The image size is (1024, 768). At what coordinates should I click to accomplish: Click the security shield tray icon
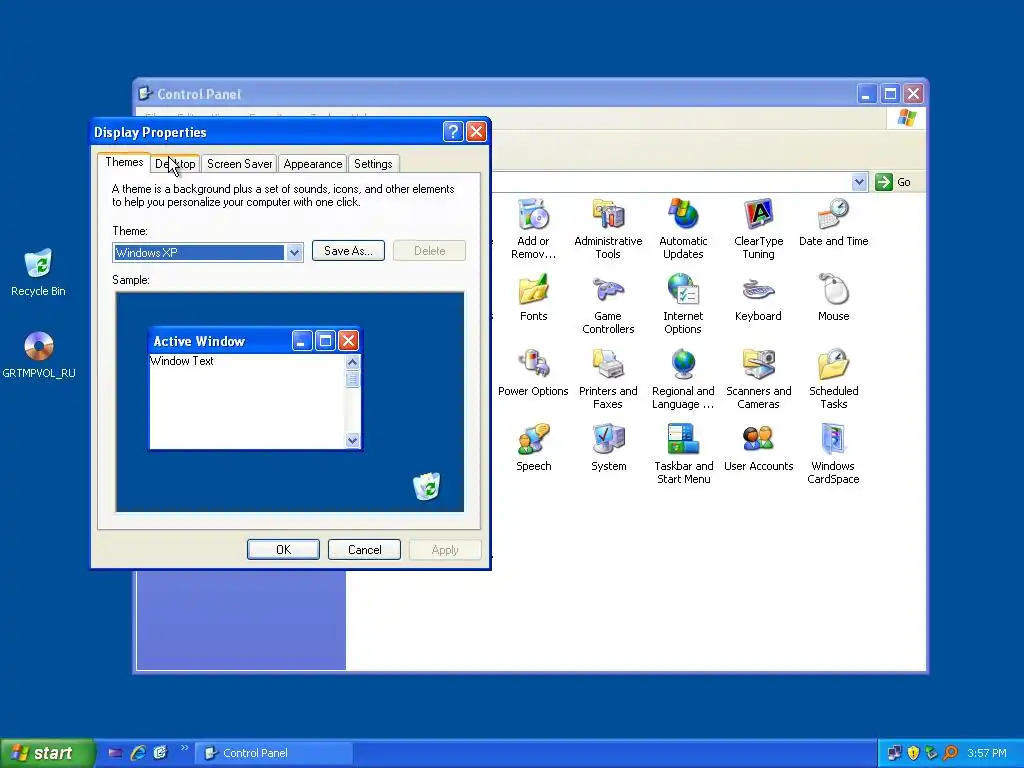pyautogui.click(x=913, y=752)
